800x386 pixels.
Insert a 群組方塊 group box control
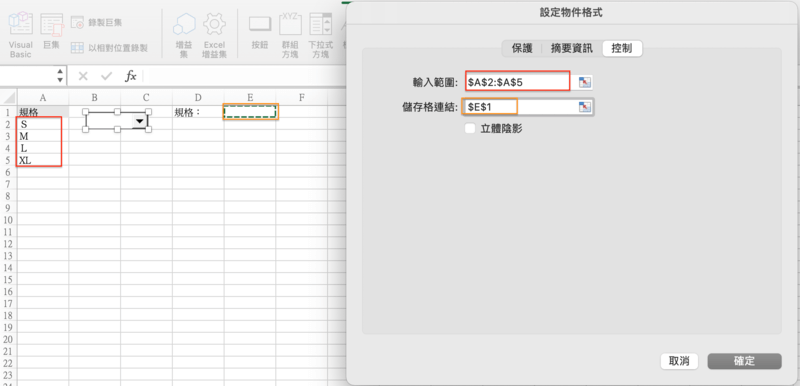pos(290,24)
